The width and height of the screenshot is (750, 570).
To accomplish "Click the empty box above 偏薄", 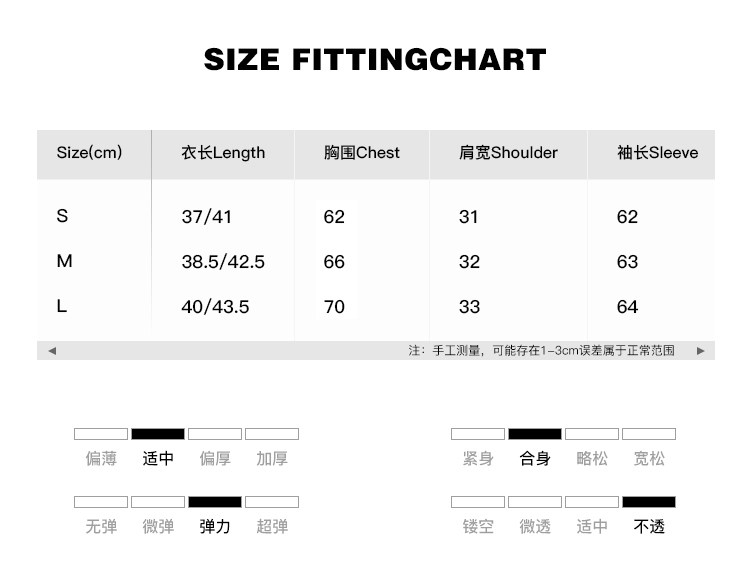I will click(x=101, y=434).
